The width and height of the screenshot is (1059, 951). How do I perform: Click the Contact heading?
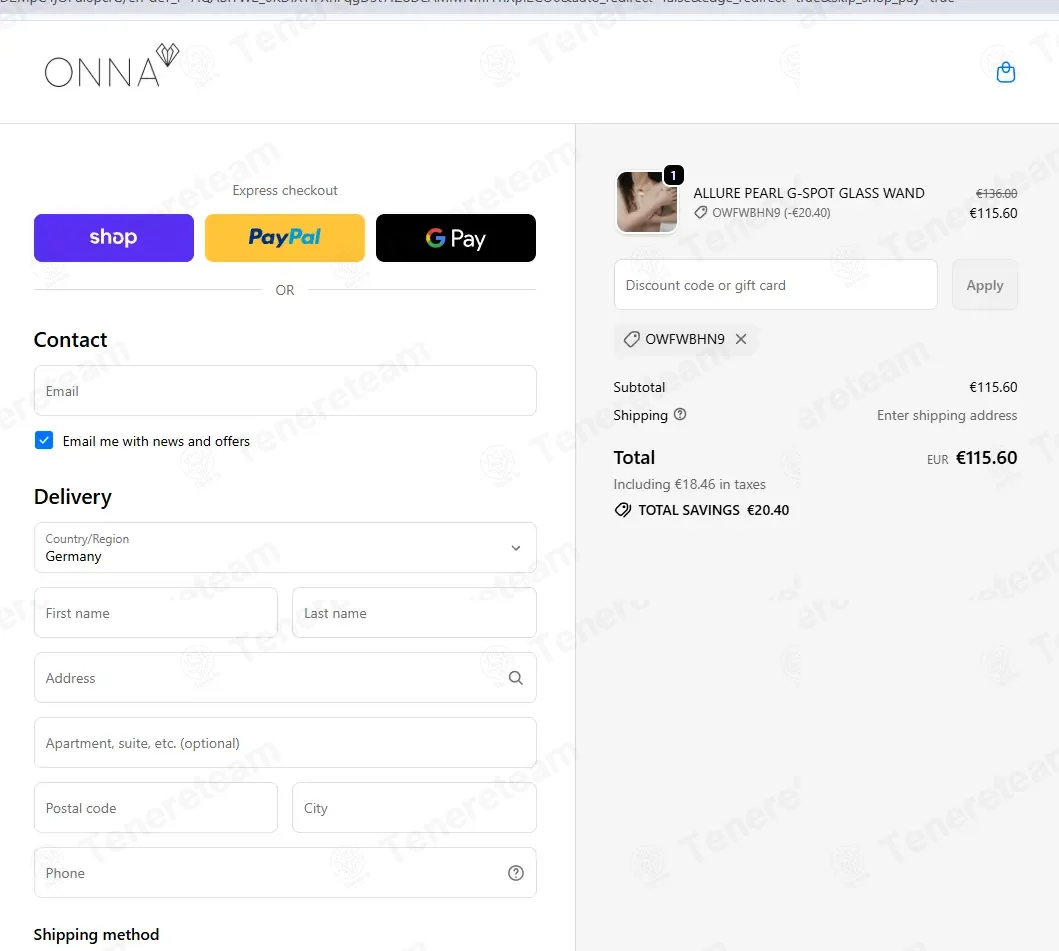coord(70,340)
